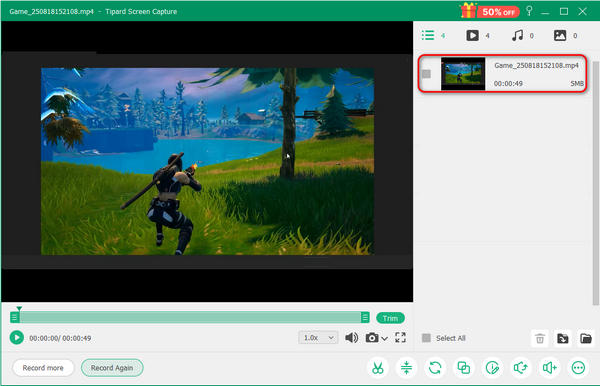
Task: Tick the checkbox for Game_250818152108.mp4
Action: pos(426,74)
